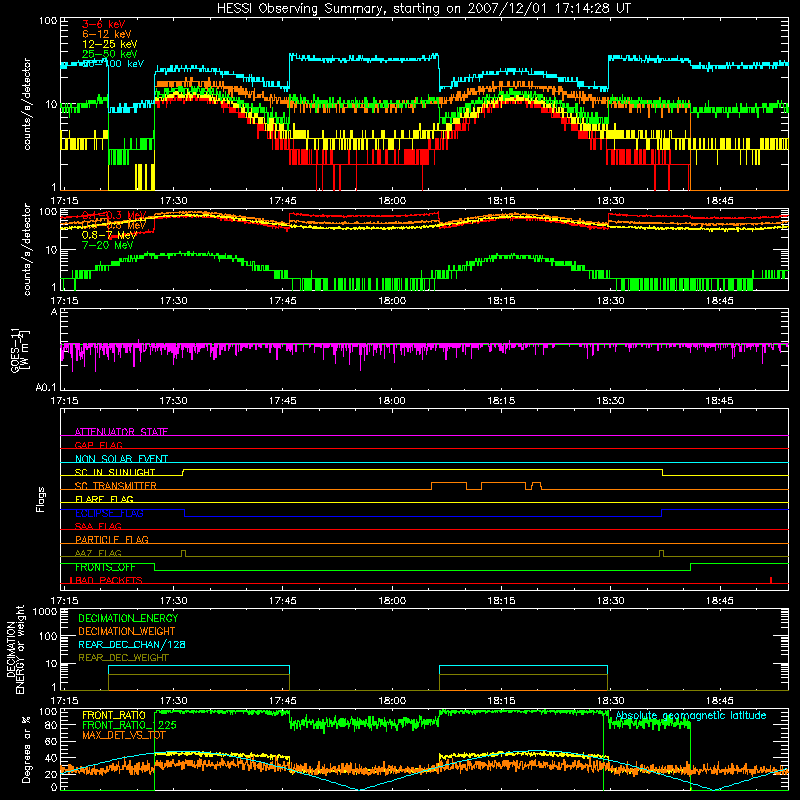Click the 17:30 time label under Flags panel
Screen dimensions: 800x800
click(173, 601)
